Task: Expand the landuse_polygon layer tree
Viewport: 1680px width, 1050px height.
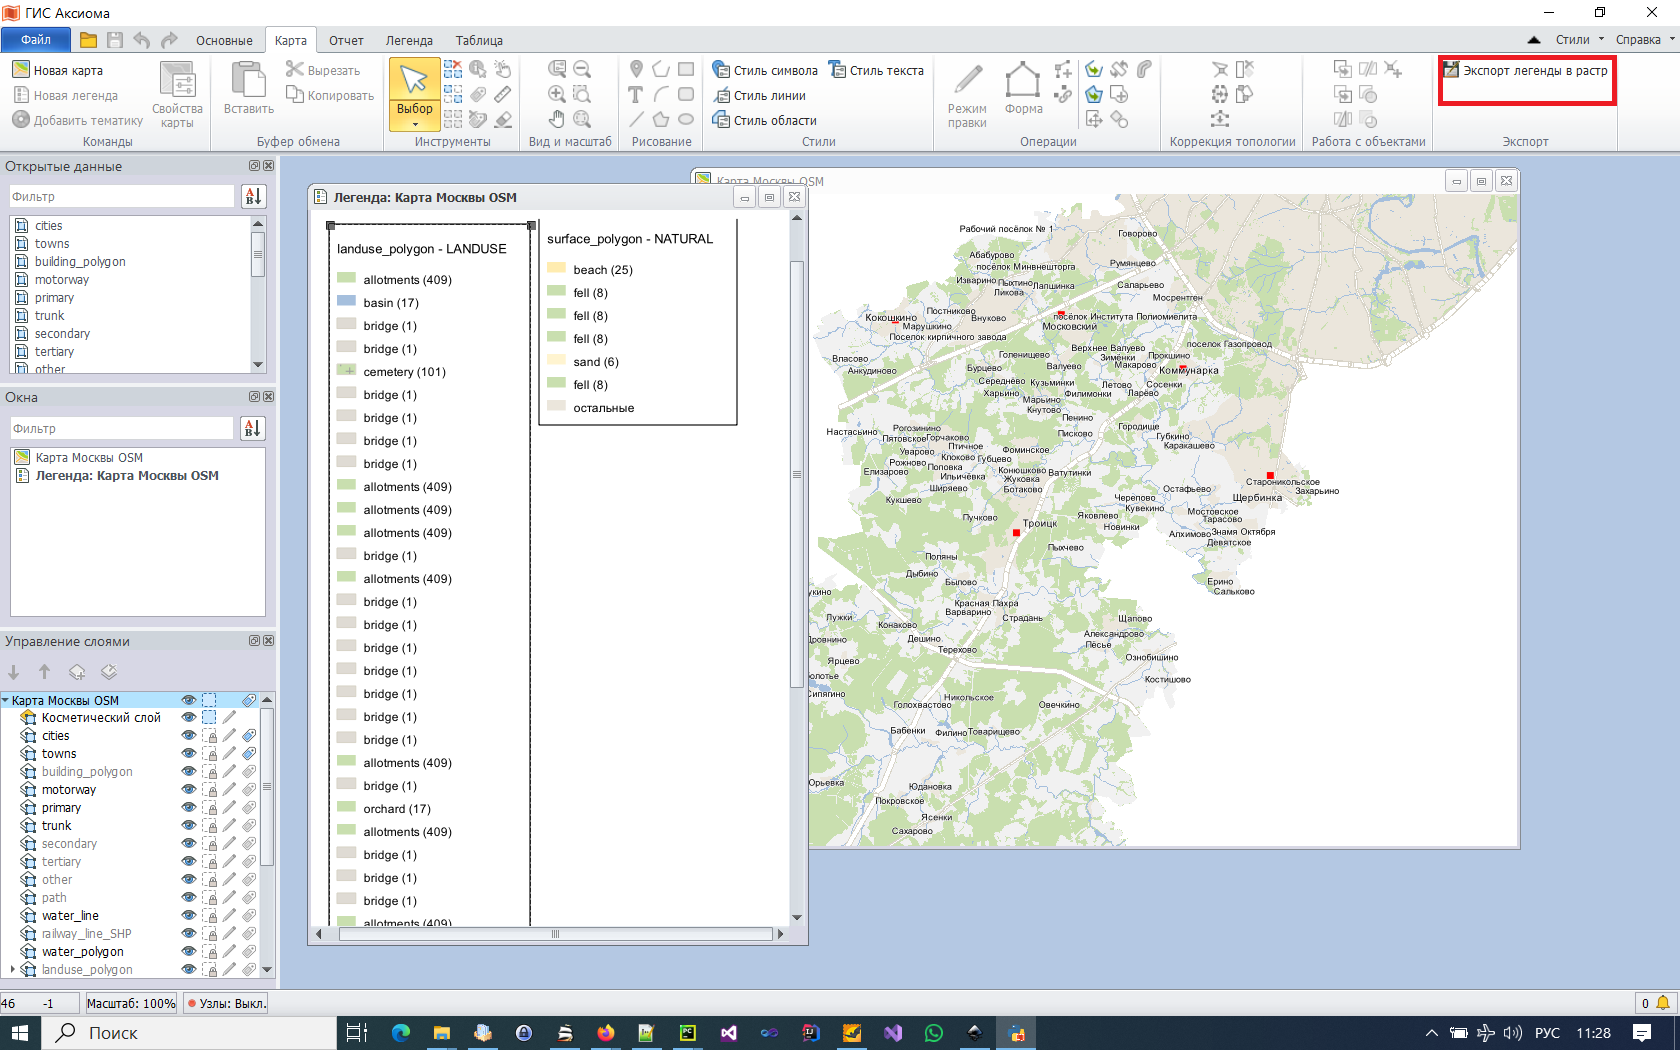Action: [x=12, y=970]
